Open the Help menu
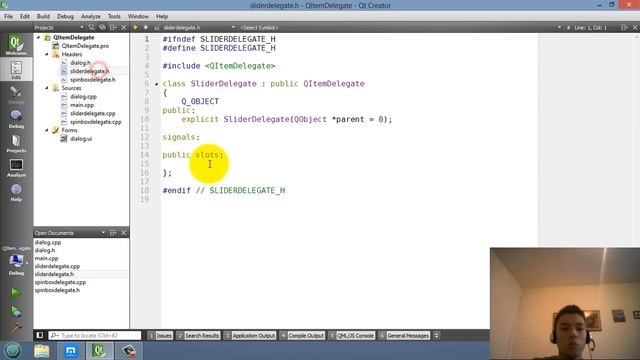This screenshot has width=640, height=360. (x=162, y=16)
